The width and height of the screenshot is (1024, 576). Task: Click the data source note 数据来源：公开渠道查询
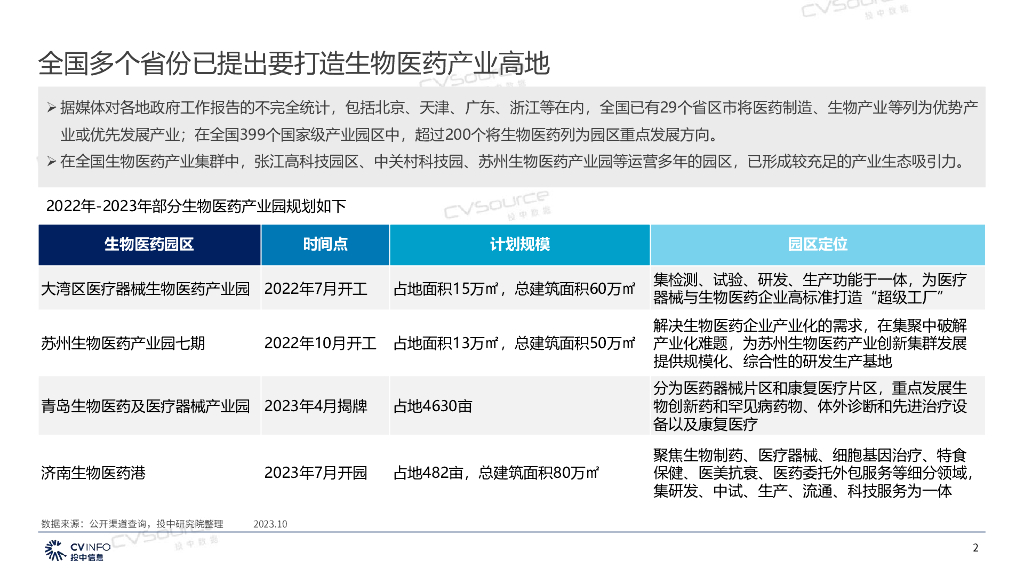(x=132, y=524)
